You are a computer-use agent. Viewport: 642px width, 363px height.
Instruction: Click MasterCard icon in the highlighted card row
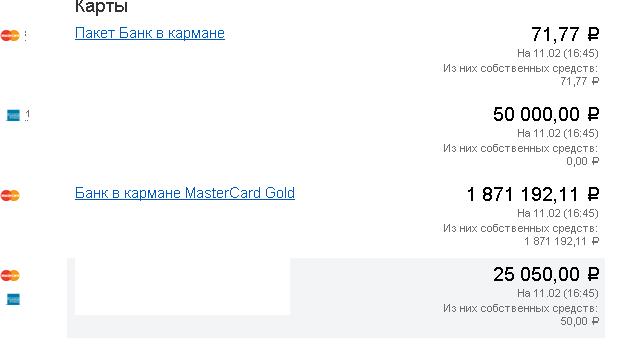click(10, 275)
